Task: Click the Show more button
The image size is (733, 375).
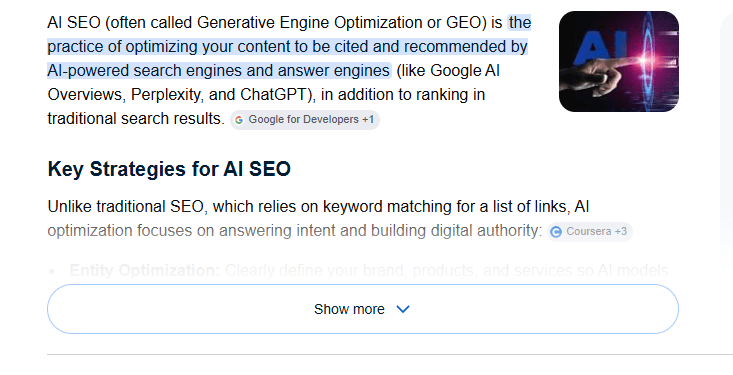Action: click(363, 309)
